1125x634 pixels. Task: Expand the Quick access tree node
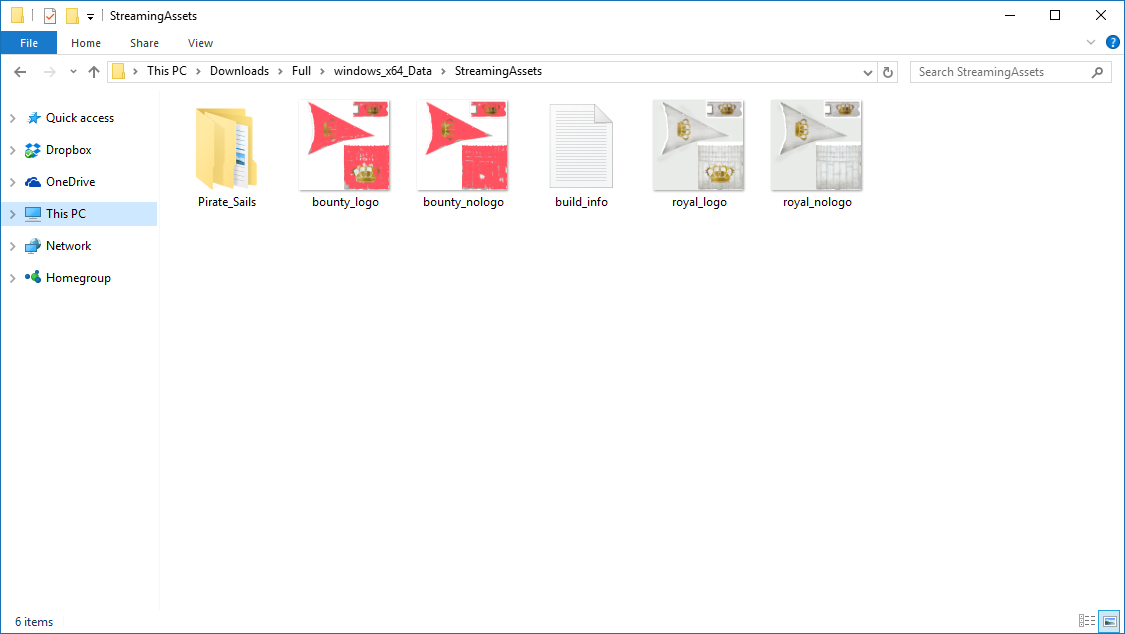(x=13, y=118)
